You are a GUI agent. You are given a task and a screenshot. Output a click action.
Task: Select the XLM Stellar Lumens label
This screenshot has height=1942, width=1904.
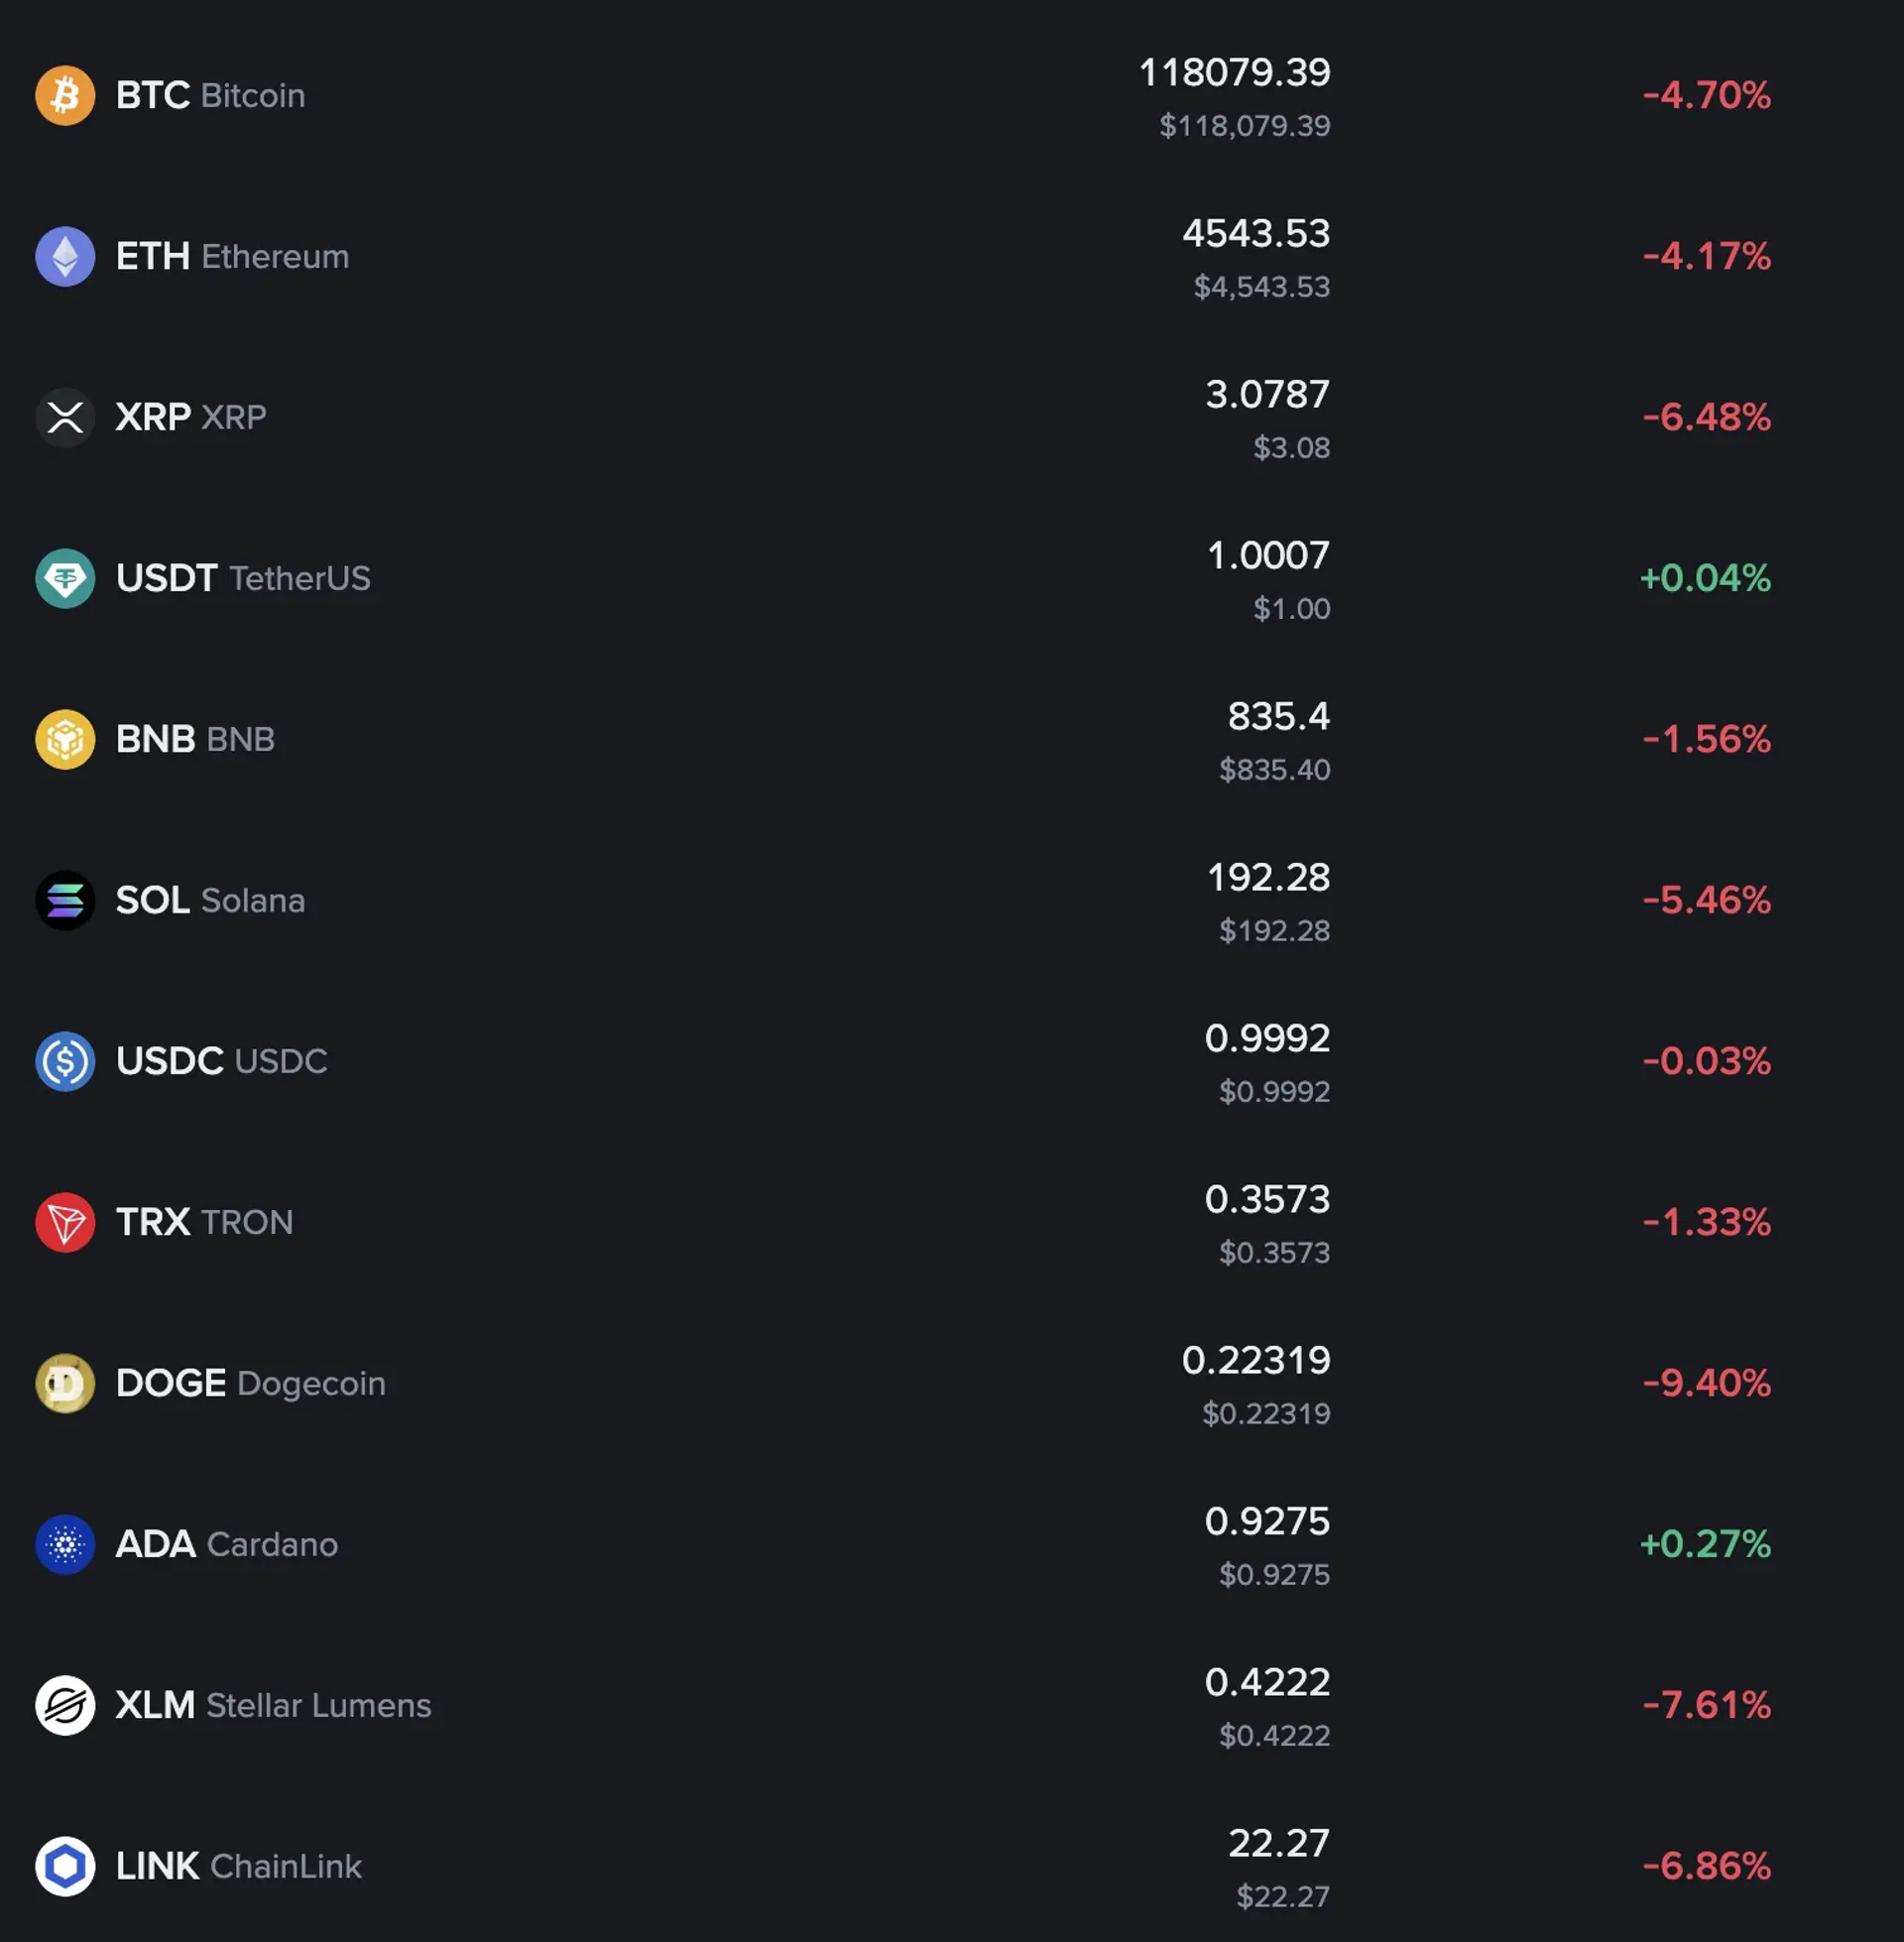[x=273, y=1705]
